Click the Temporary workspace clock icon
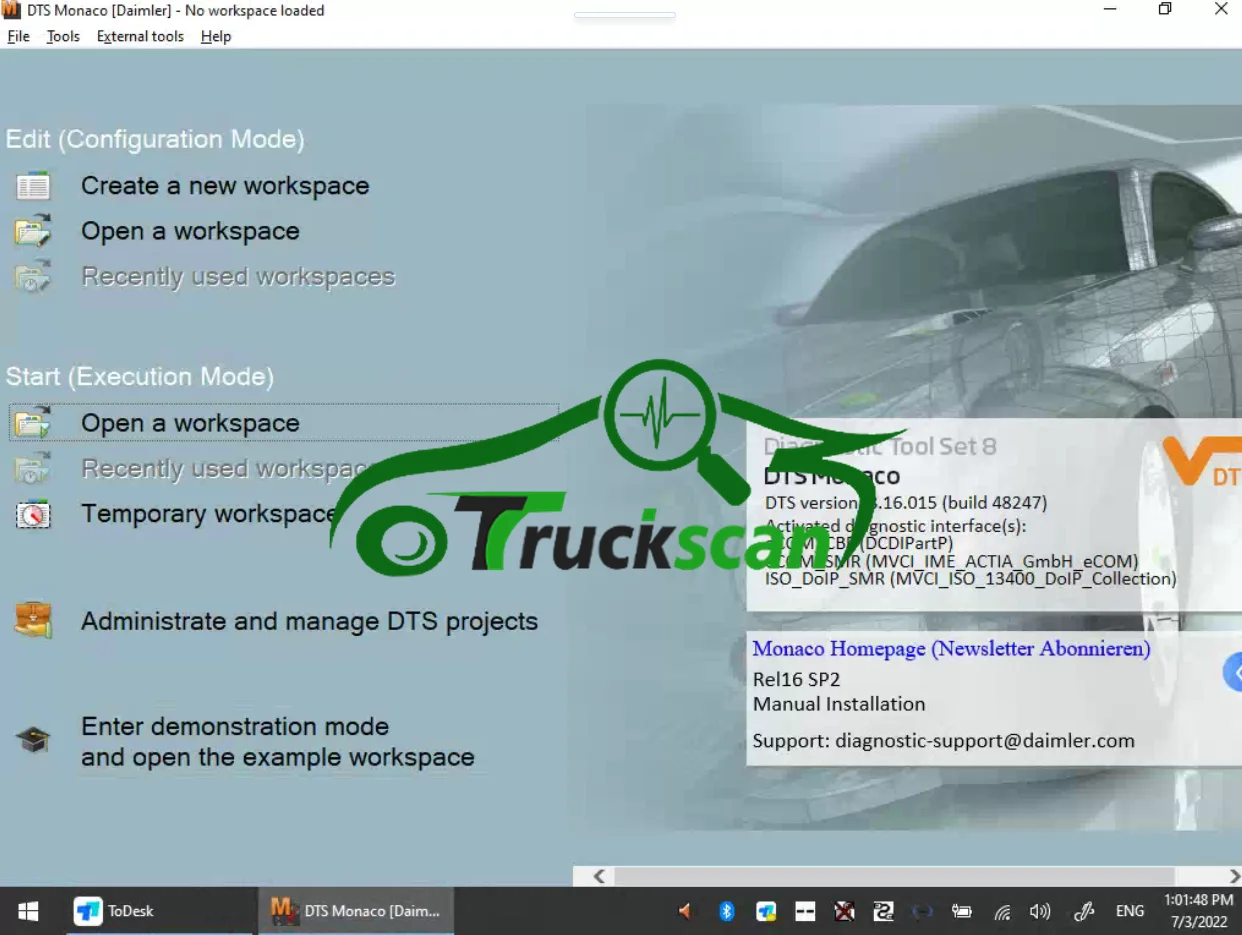The height and width of the screenshot is (935, 1242). click(x=33, y=514)
